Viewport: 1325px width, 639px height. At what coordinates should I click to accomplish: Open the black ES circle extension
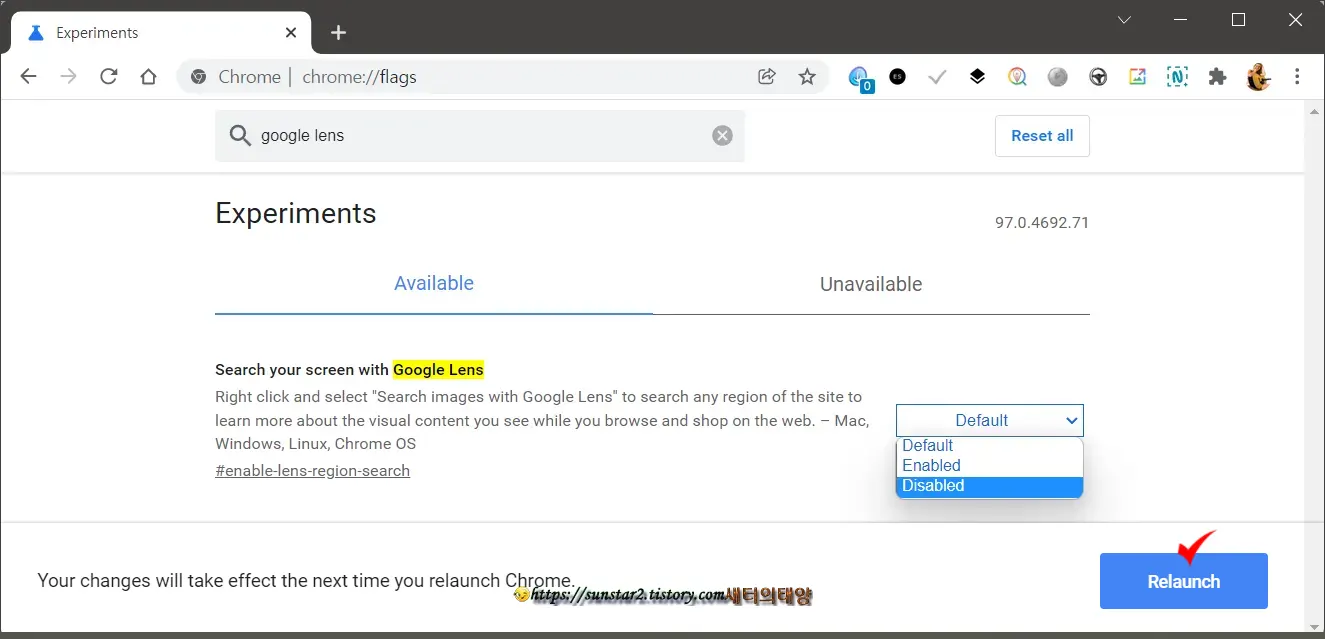pos(897,77)
